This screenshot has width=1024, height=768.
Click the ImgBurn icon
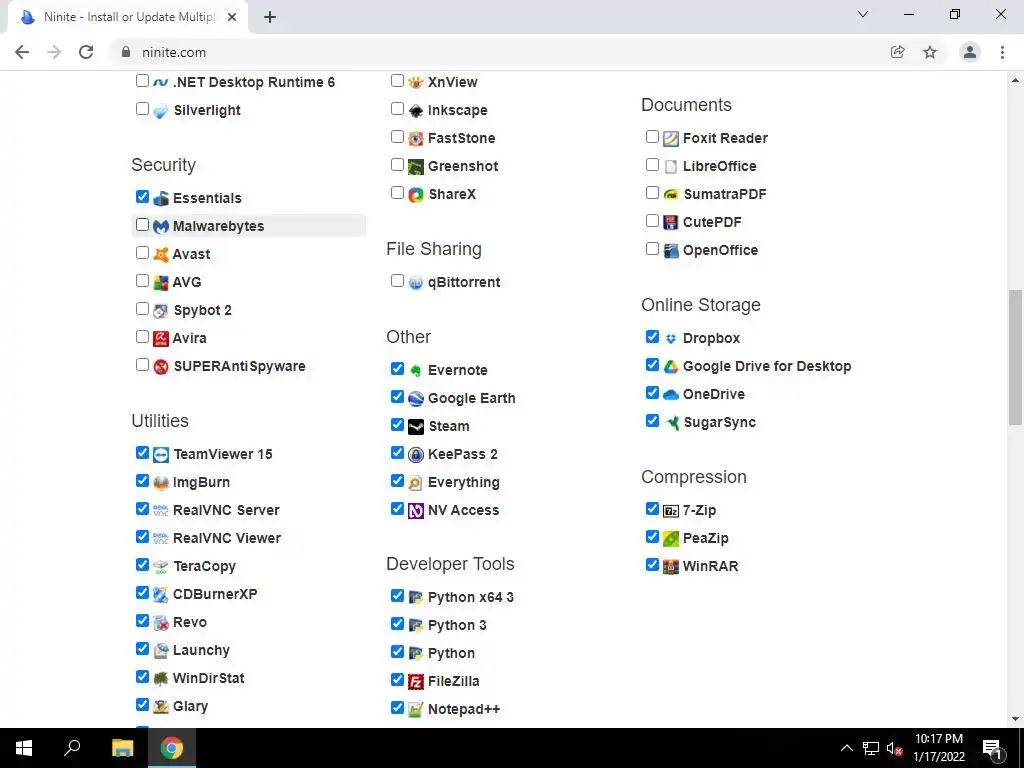pyautogui.click(x=161, y=483)
